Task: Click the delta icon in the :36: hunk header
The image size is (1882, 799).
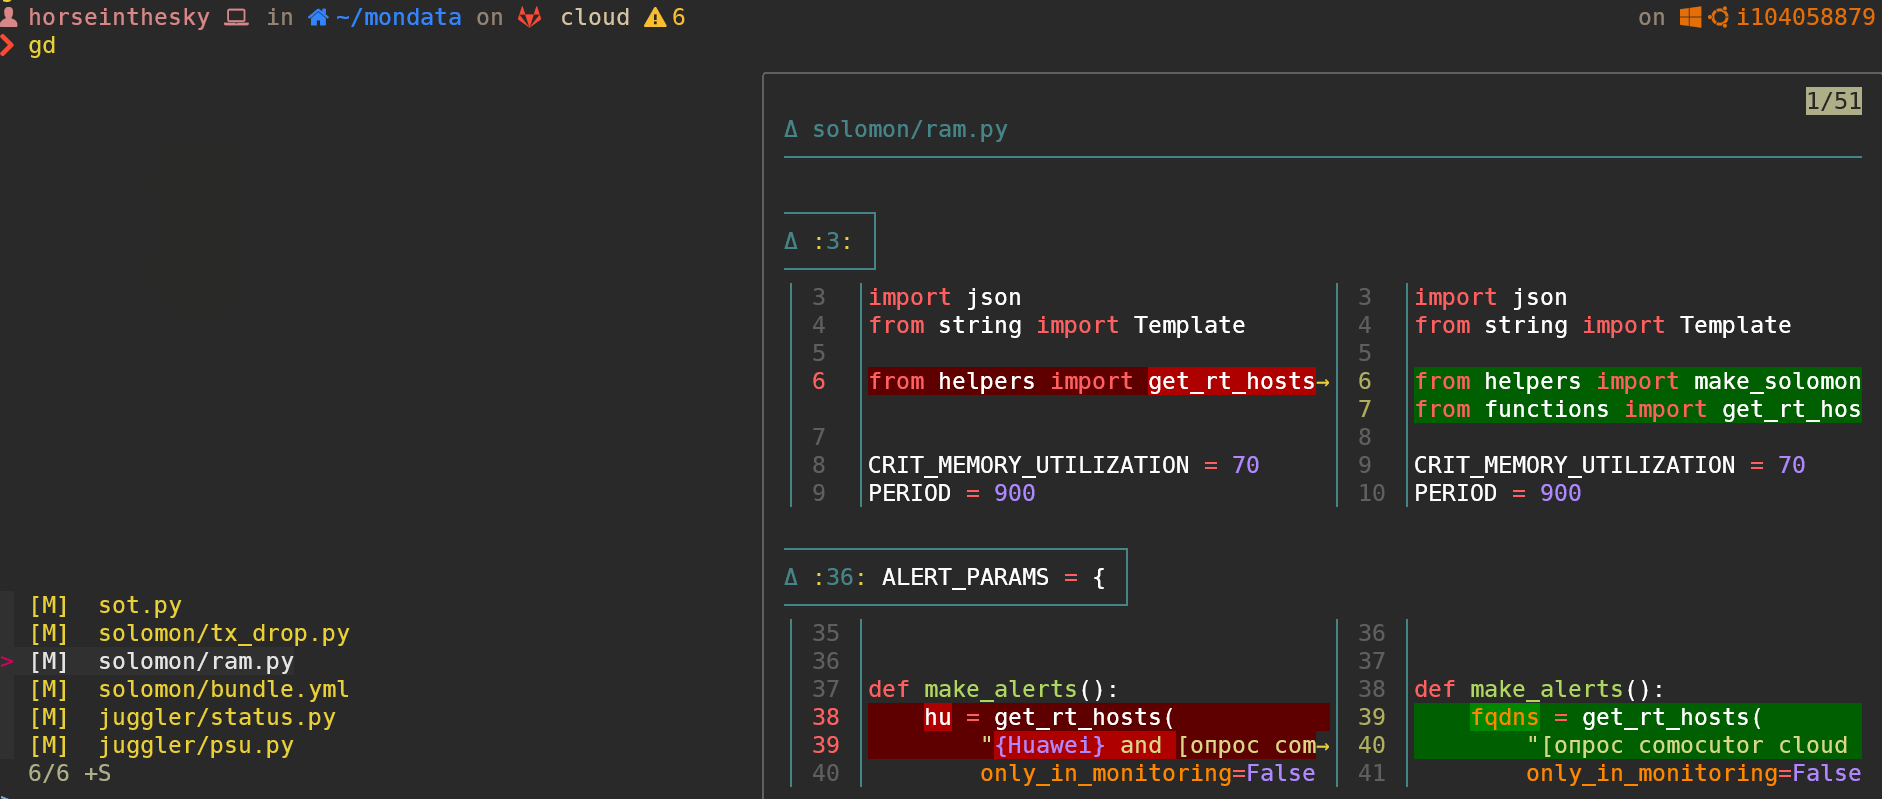Action: (791, 577)
